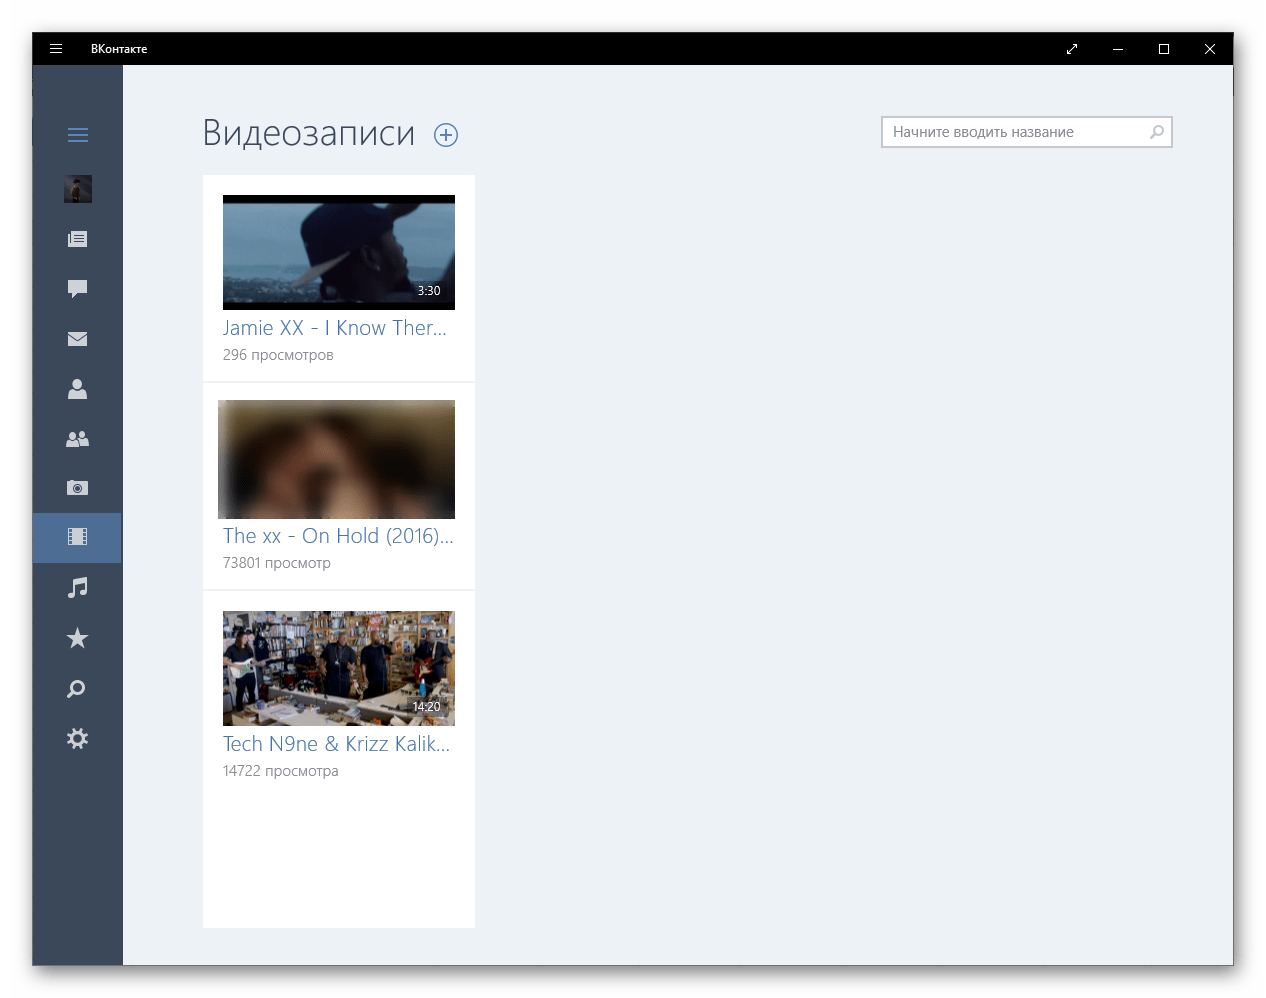1266x998 pixels.
Task: Click 'ВКонтакте' window title
Action: pos(119,49)
